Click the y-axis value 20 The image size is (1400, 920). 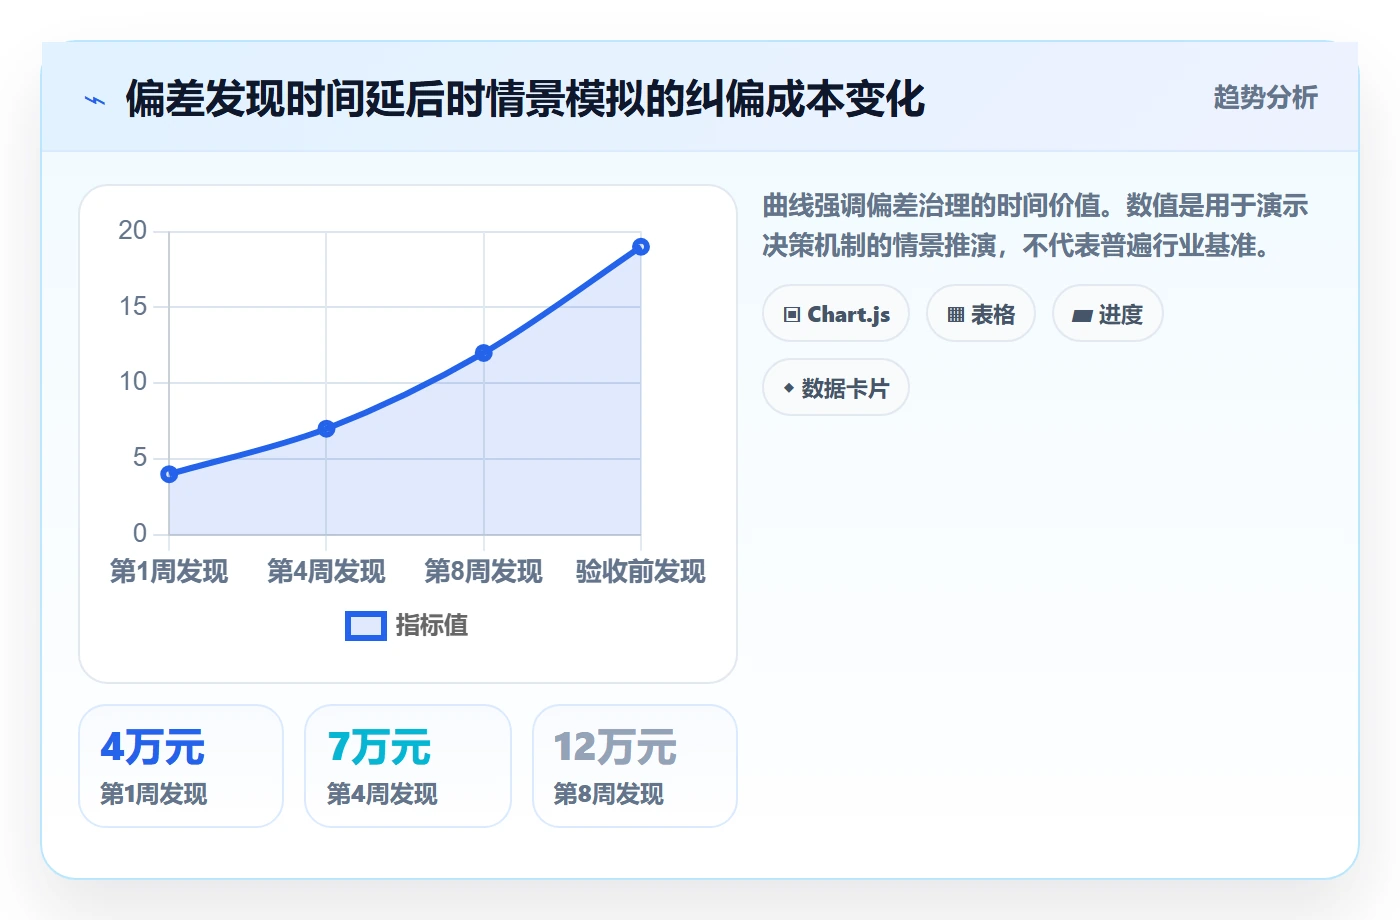pyautogui.click(x=132, y=231)
